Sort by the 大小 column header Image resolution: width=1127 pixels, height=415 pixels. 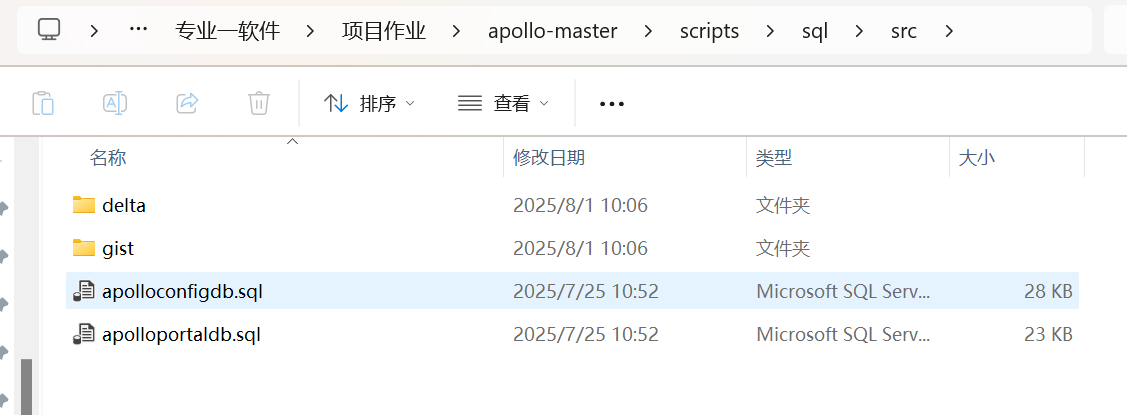[x=977, y=158]
